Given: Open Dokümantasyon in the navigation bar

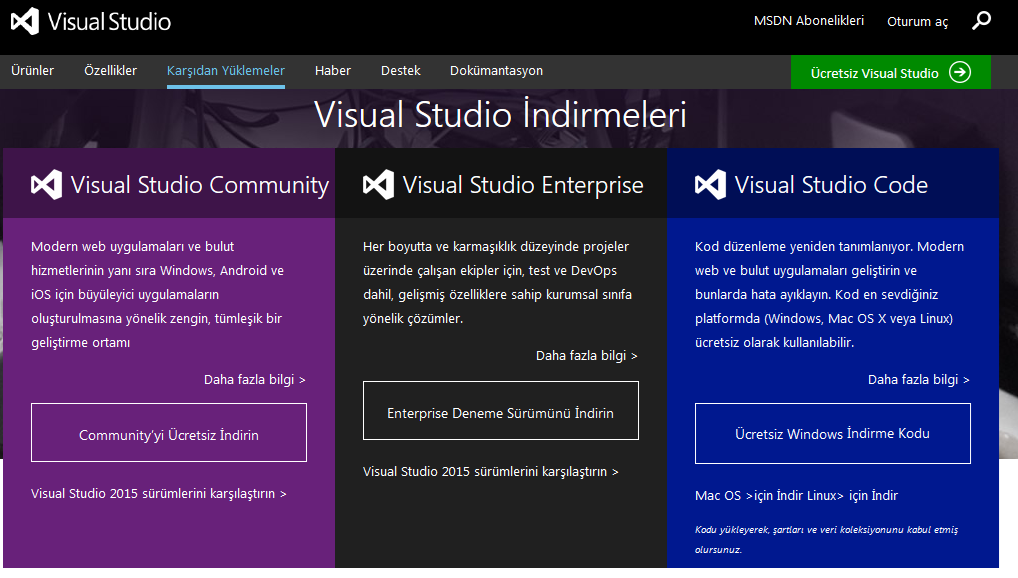Looking at the screenshot, I should [x=497, y=71].
